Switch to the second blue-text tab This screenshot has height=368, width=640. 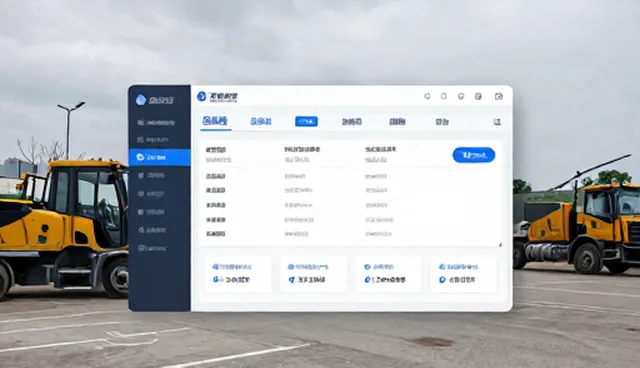261,122
